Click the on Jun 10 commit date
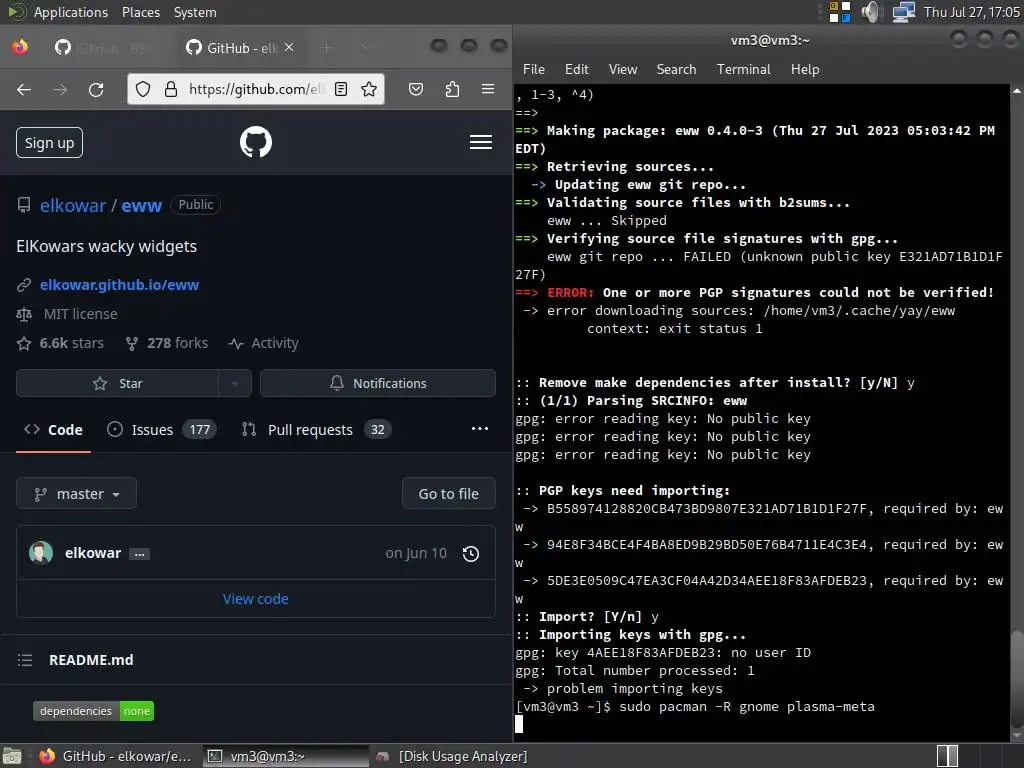Image resolution: width=1024 pixels, height=768 pixels. pyautogui.click(x=416, y=553)
